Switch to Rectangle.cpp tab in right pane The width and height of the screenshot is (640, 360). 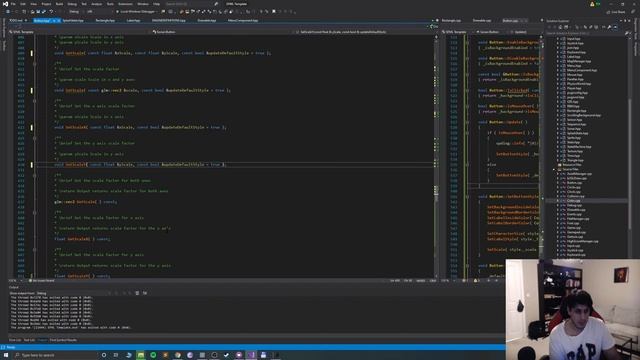[451, 20]
